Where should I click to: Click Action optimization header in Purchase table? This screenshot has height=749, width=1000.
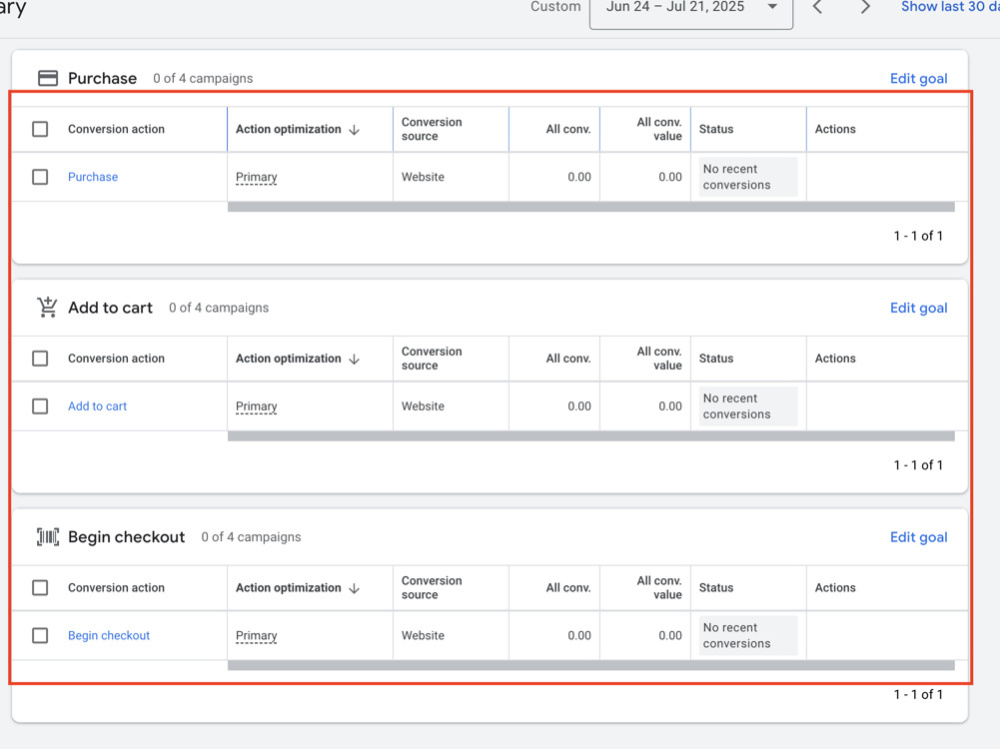288,129
